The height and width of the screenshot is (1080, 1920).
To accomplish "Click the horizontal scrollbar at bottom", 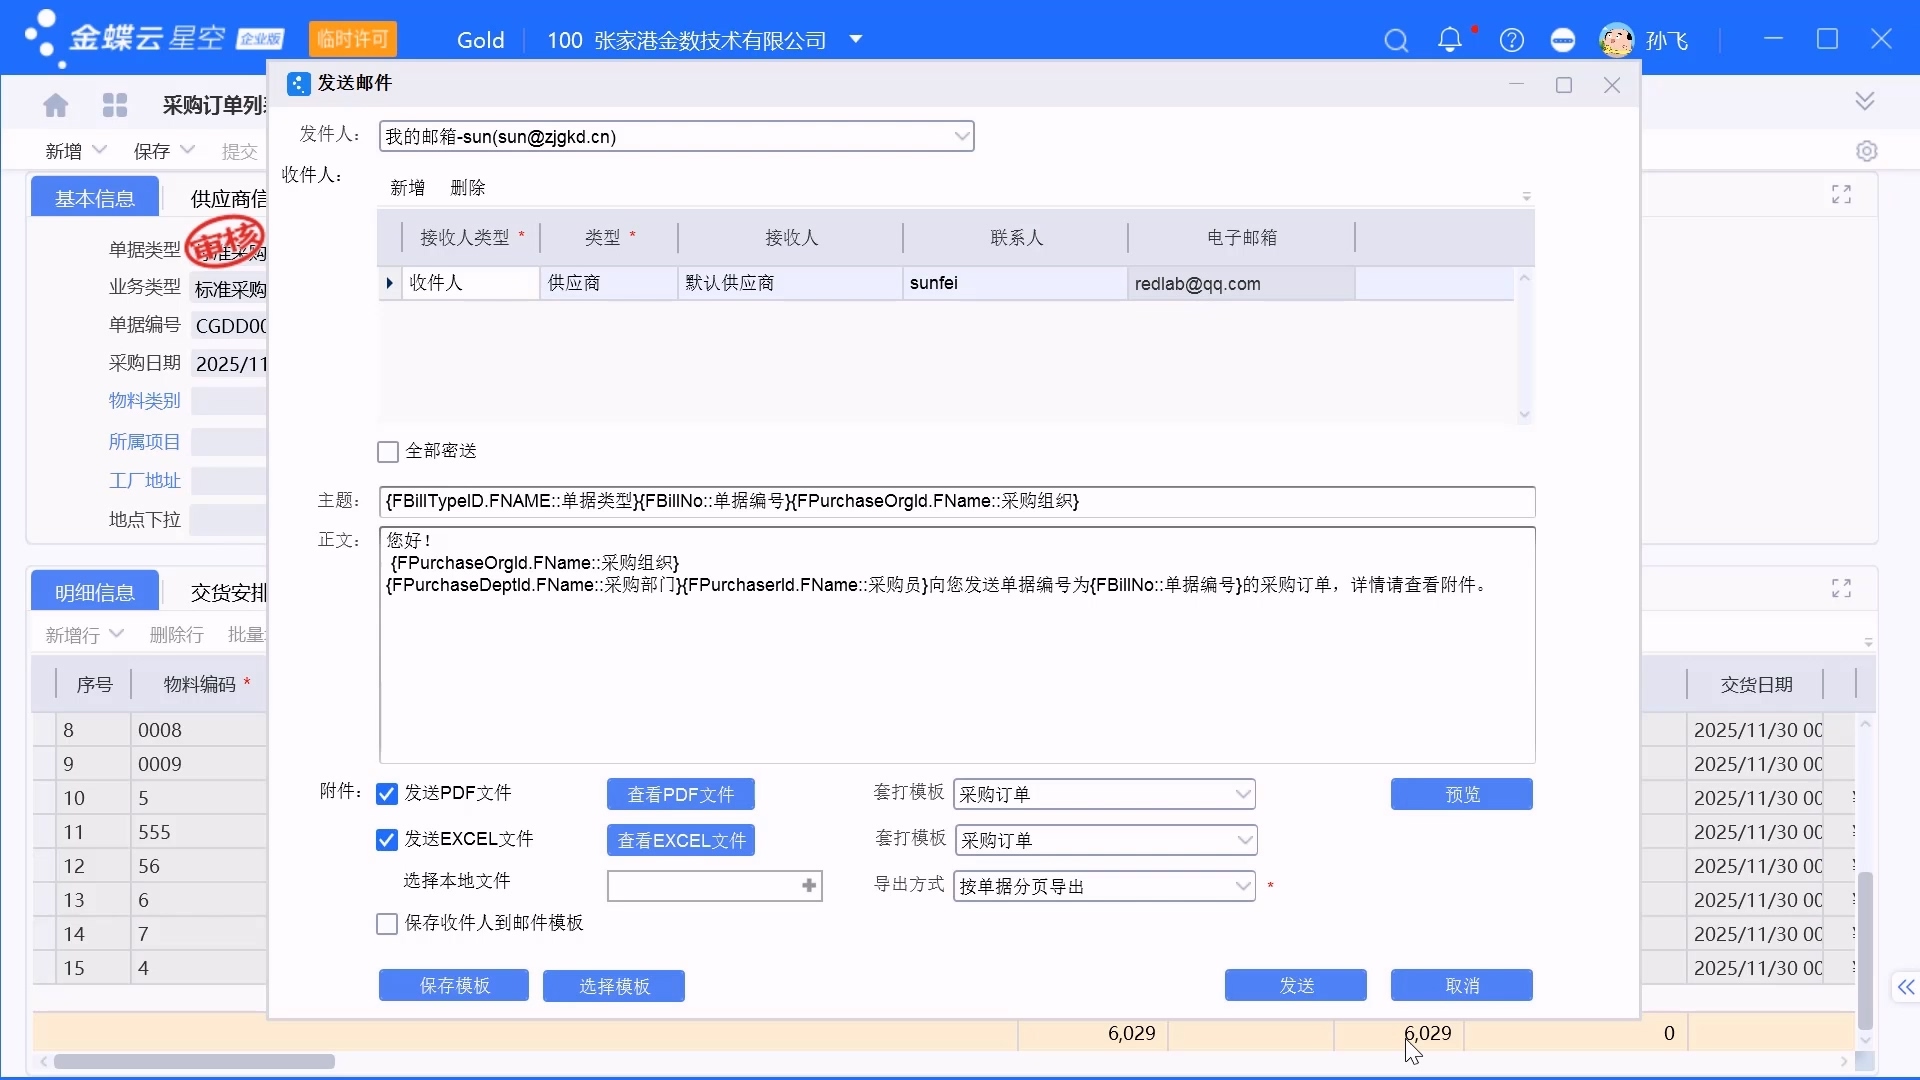I will [194, 1061].
